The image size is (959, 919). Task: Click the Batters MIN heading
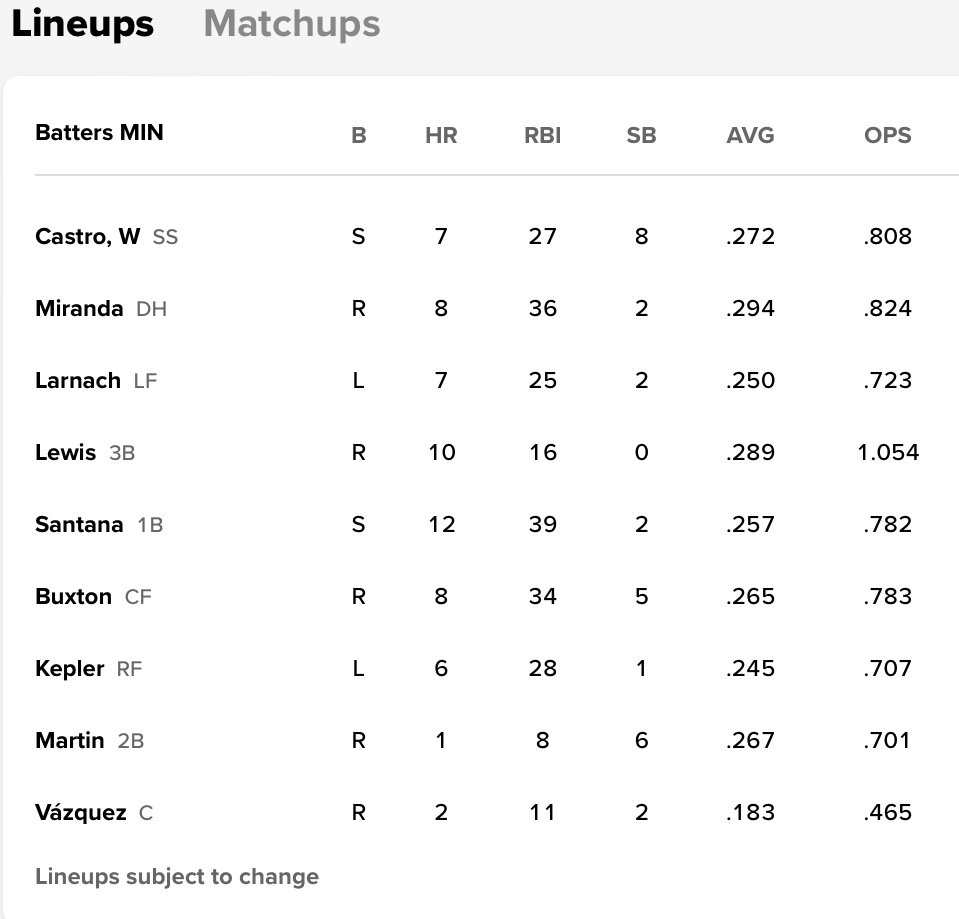click(99, 133)
